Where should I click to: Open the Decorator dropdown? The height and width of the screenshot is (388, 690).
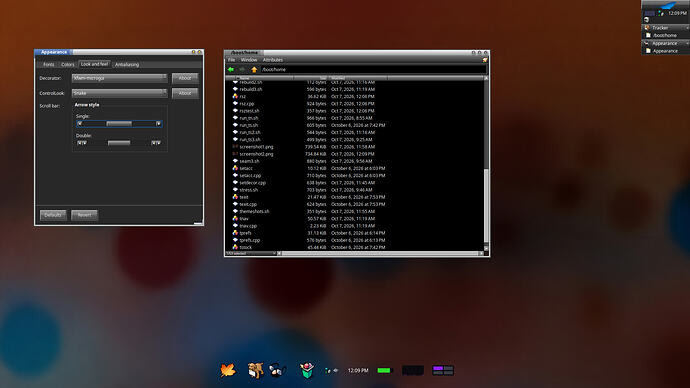pyautogui.click(x=119, y=78)
